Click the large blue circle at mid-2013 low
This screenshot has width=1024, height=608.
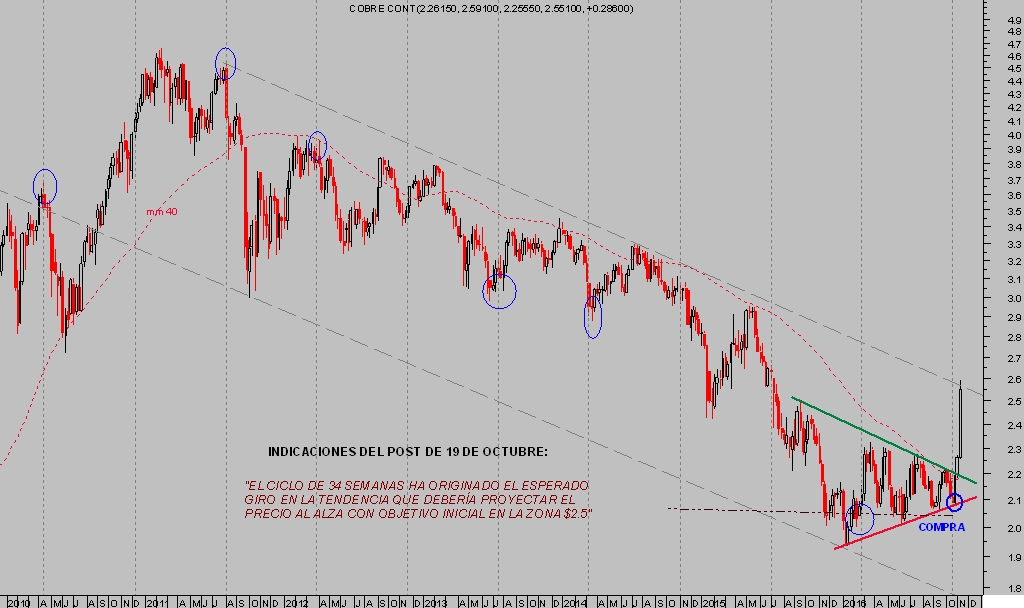(x=499, y=290)
